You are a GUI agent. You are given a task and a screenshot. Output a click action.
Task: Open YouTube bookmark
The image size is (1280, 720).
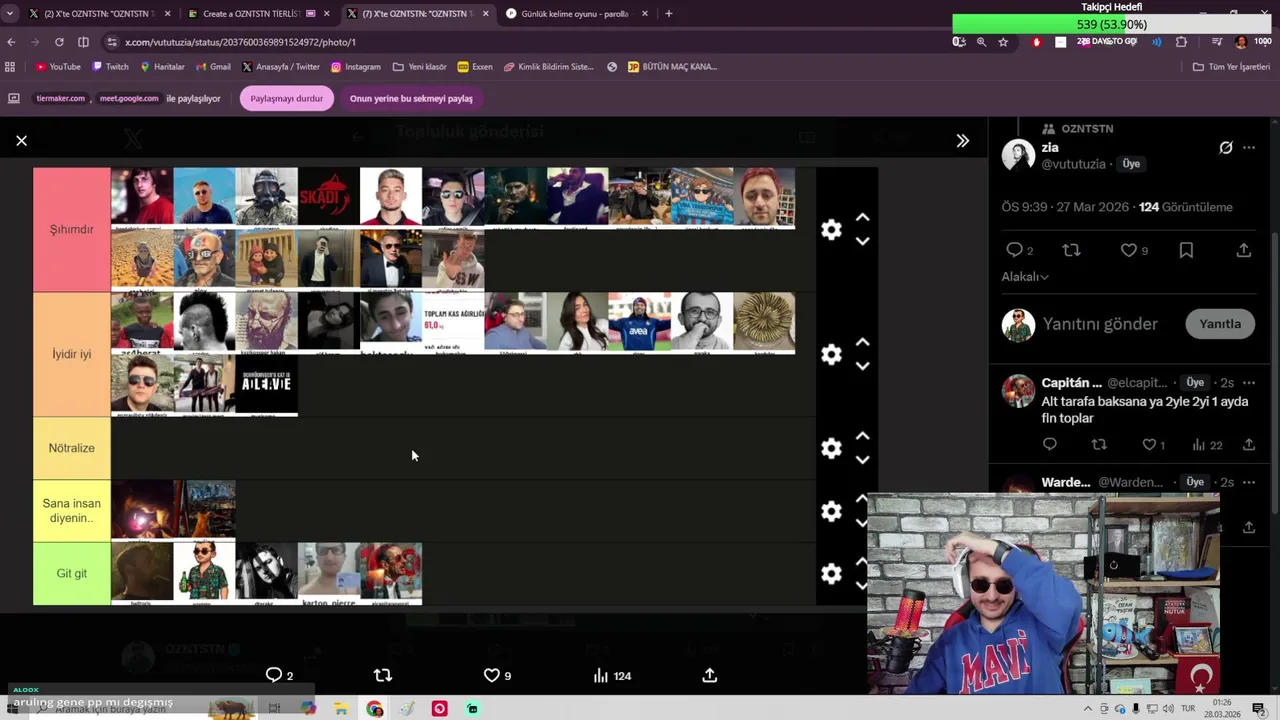coord(58,67)
